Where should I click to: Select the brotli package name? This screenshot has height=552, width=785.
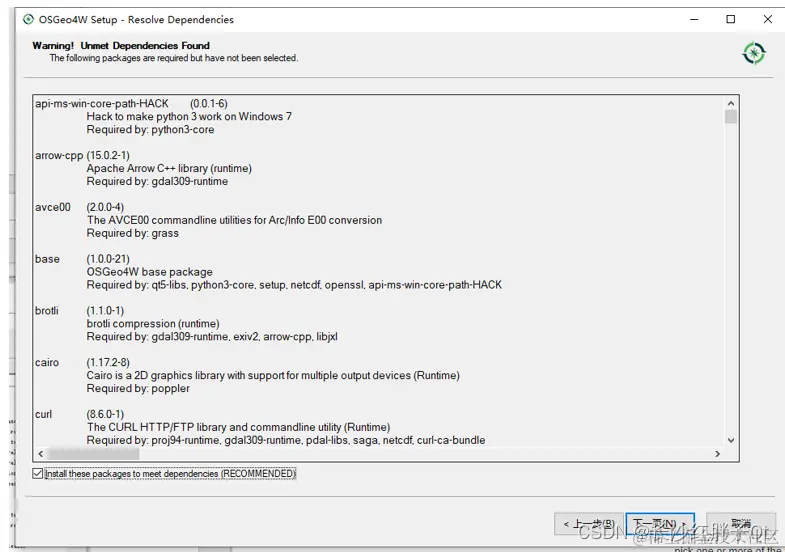click(x=47, y=311)
